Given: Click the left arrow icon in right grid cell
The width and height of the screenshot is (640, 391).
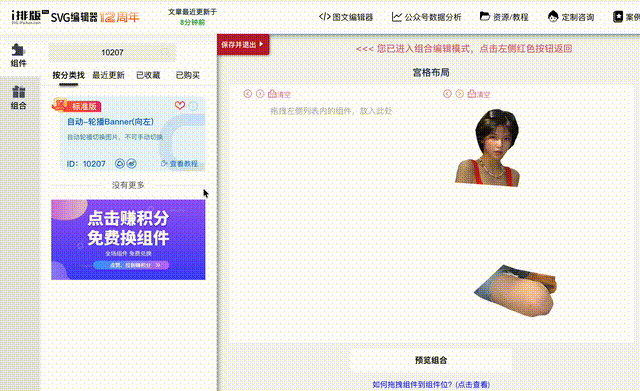Looking at the screenshot, I should 447,94.
